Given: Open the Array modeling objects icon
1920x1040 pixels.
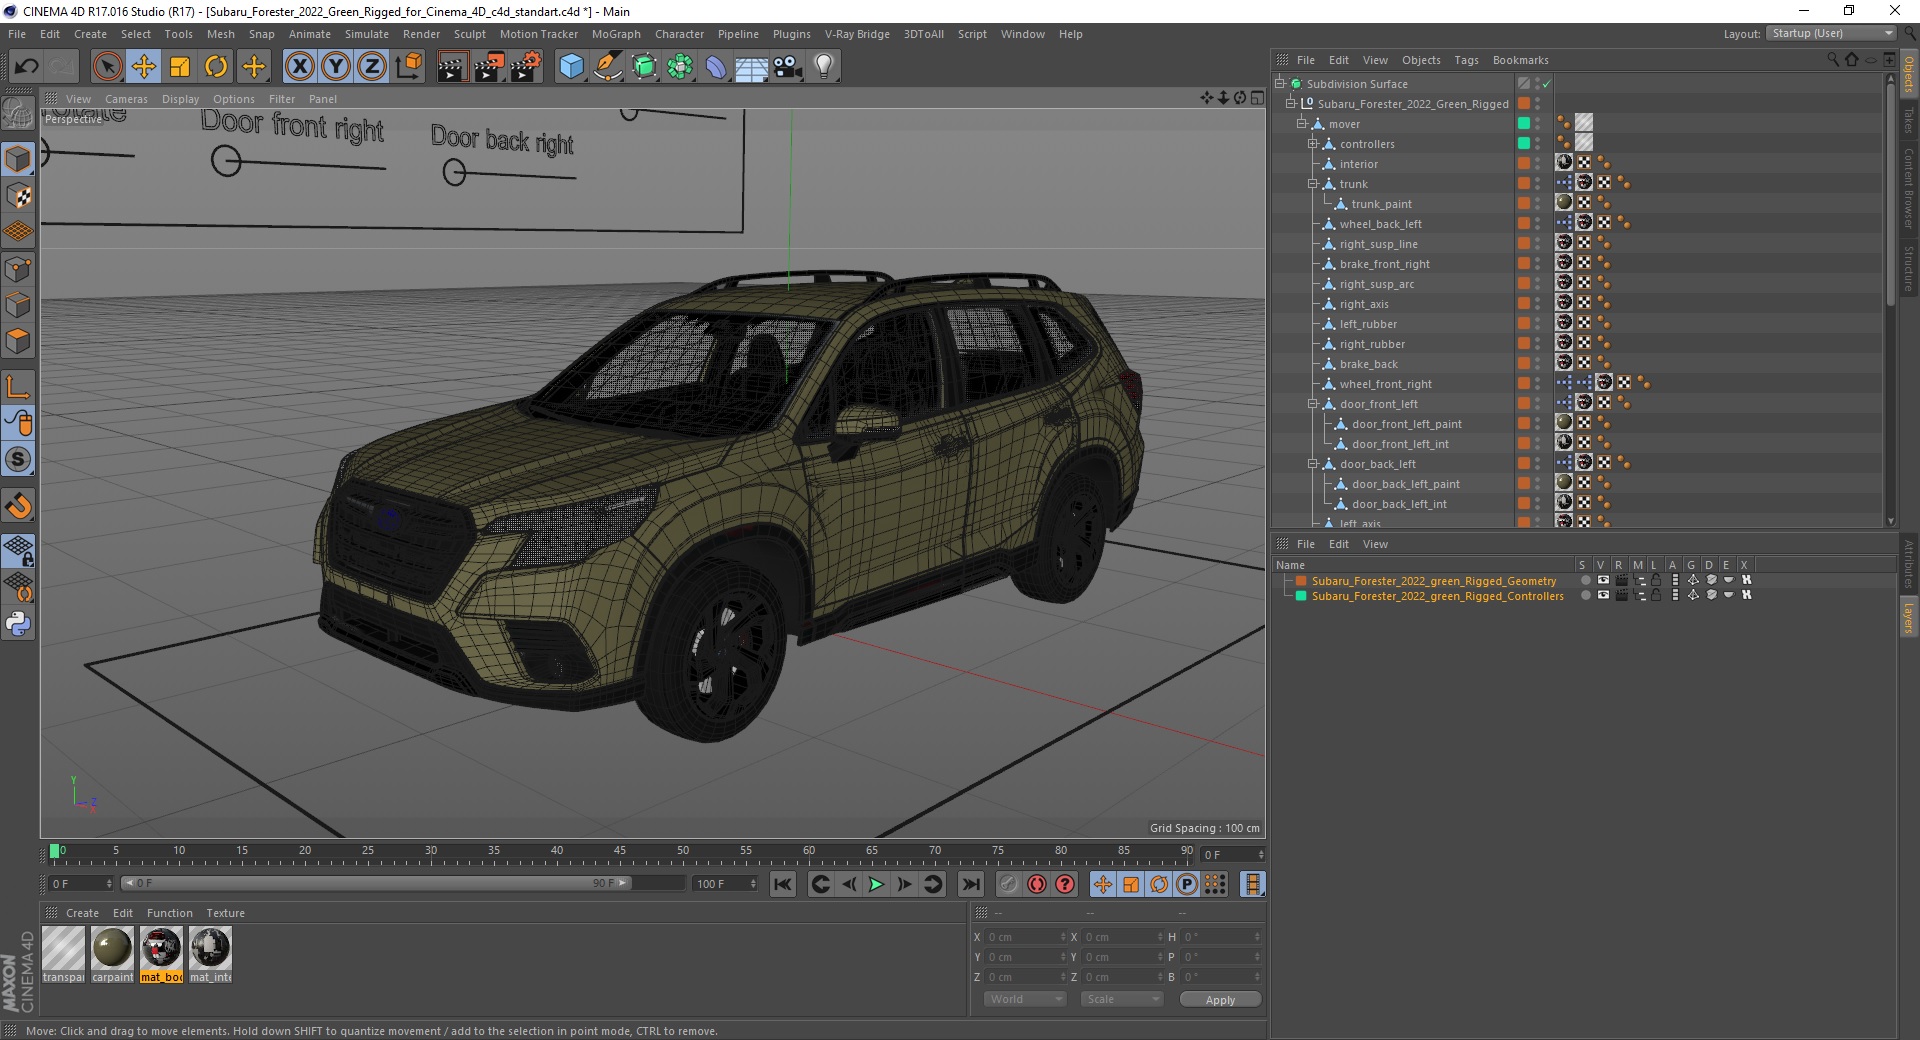Looking at the screenshot, I should [680, 67].
